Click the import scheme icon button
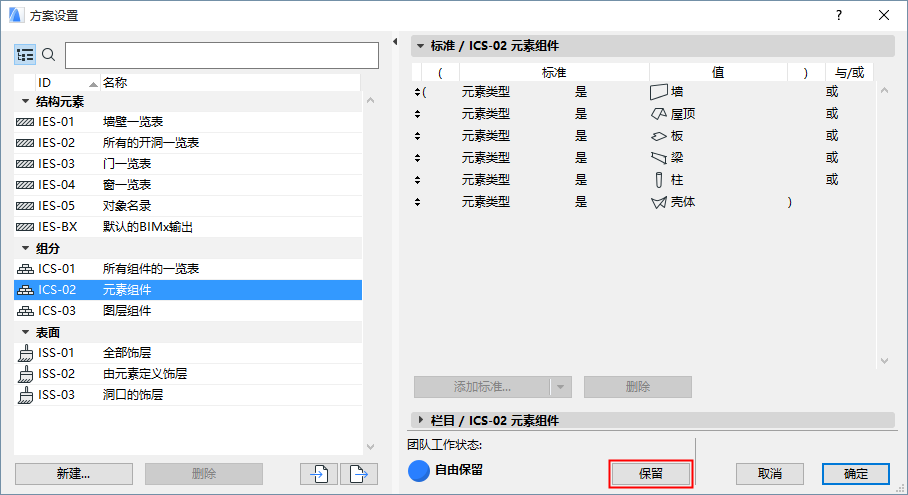The width and height of the screenshot is (908, 495). tap(319, 474)
